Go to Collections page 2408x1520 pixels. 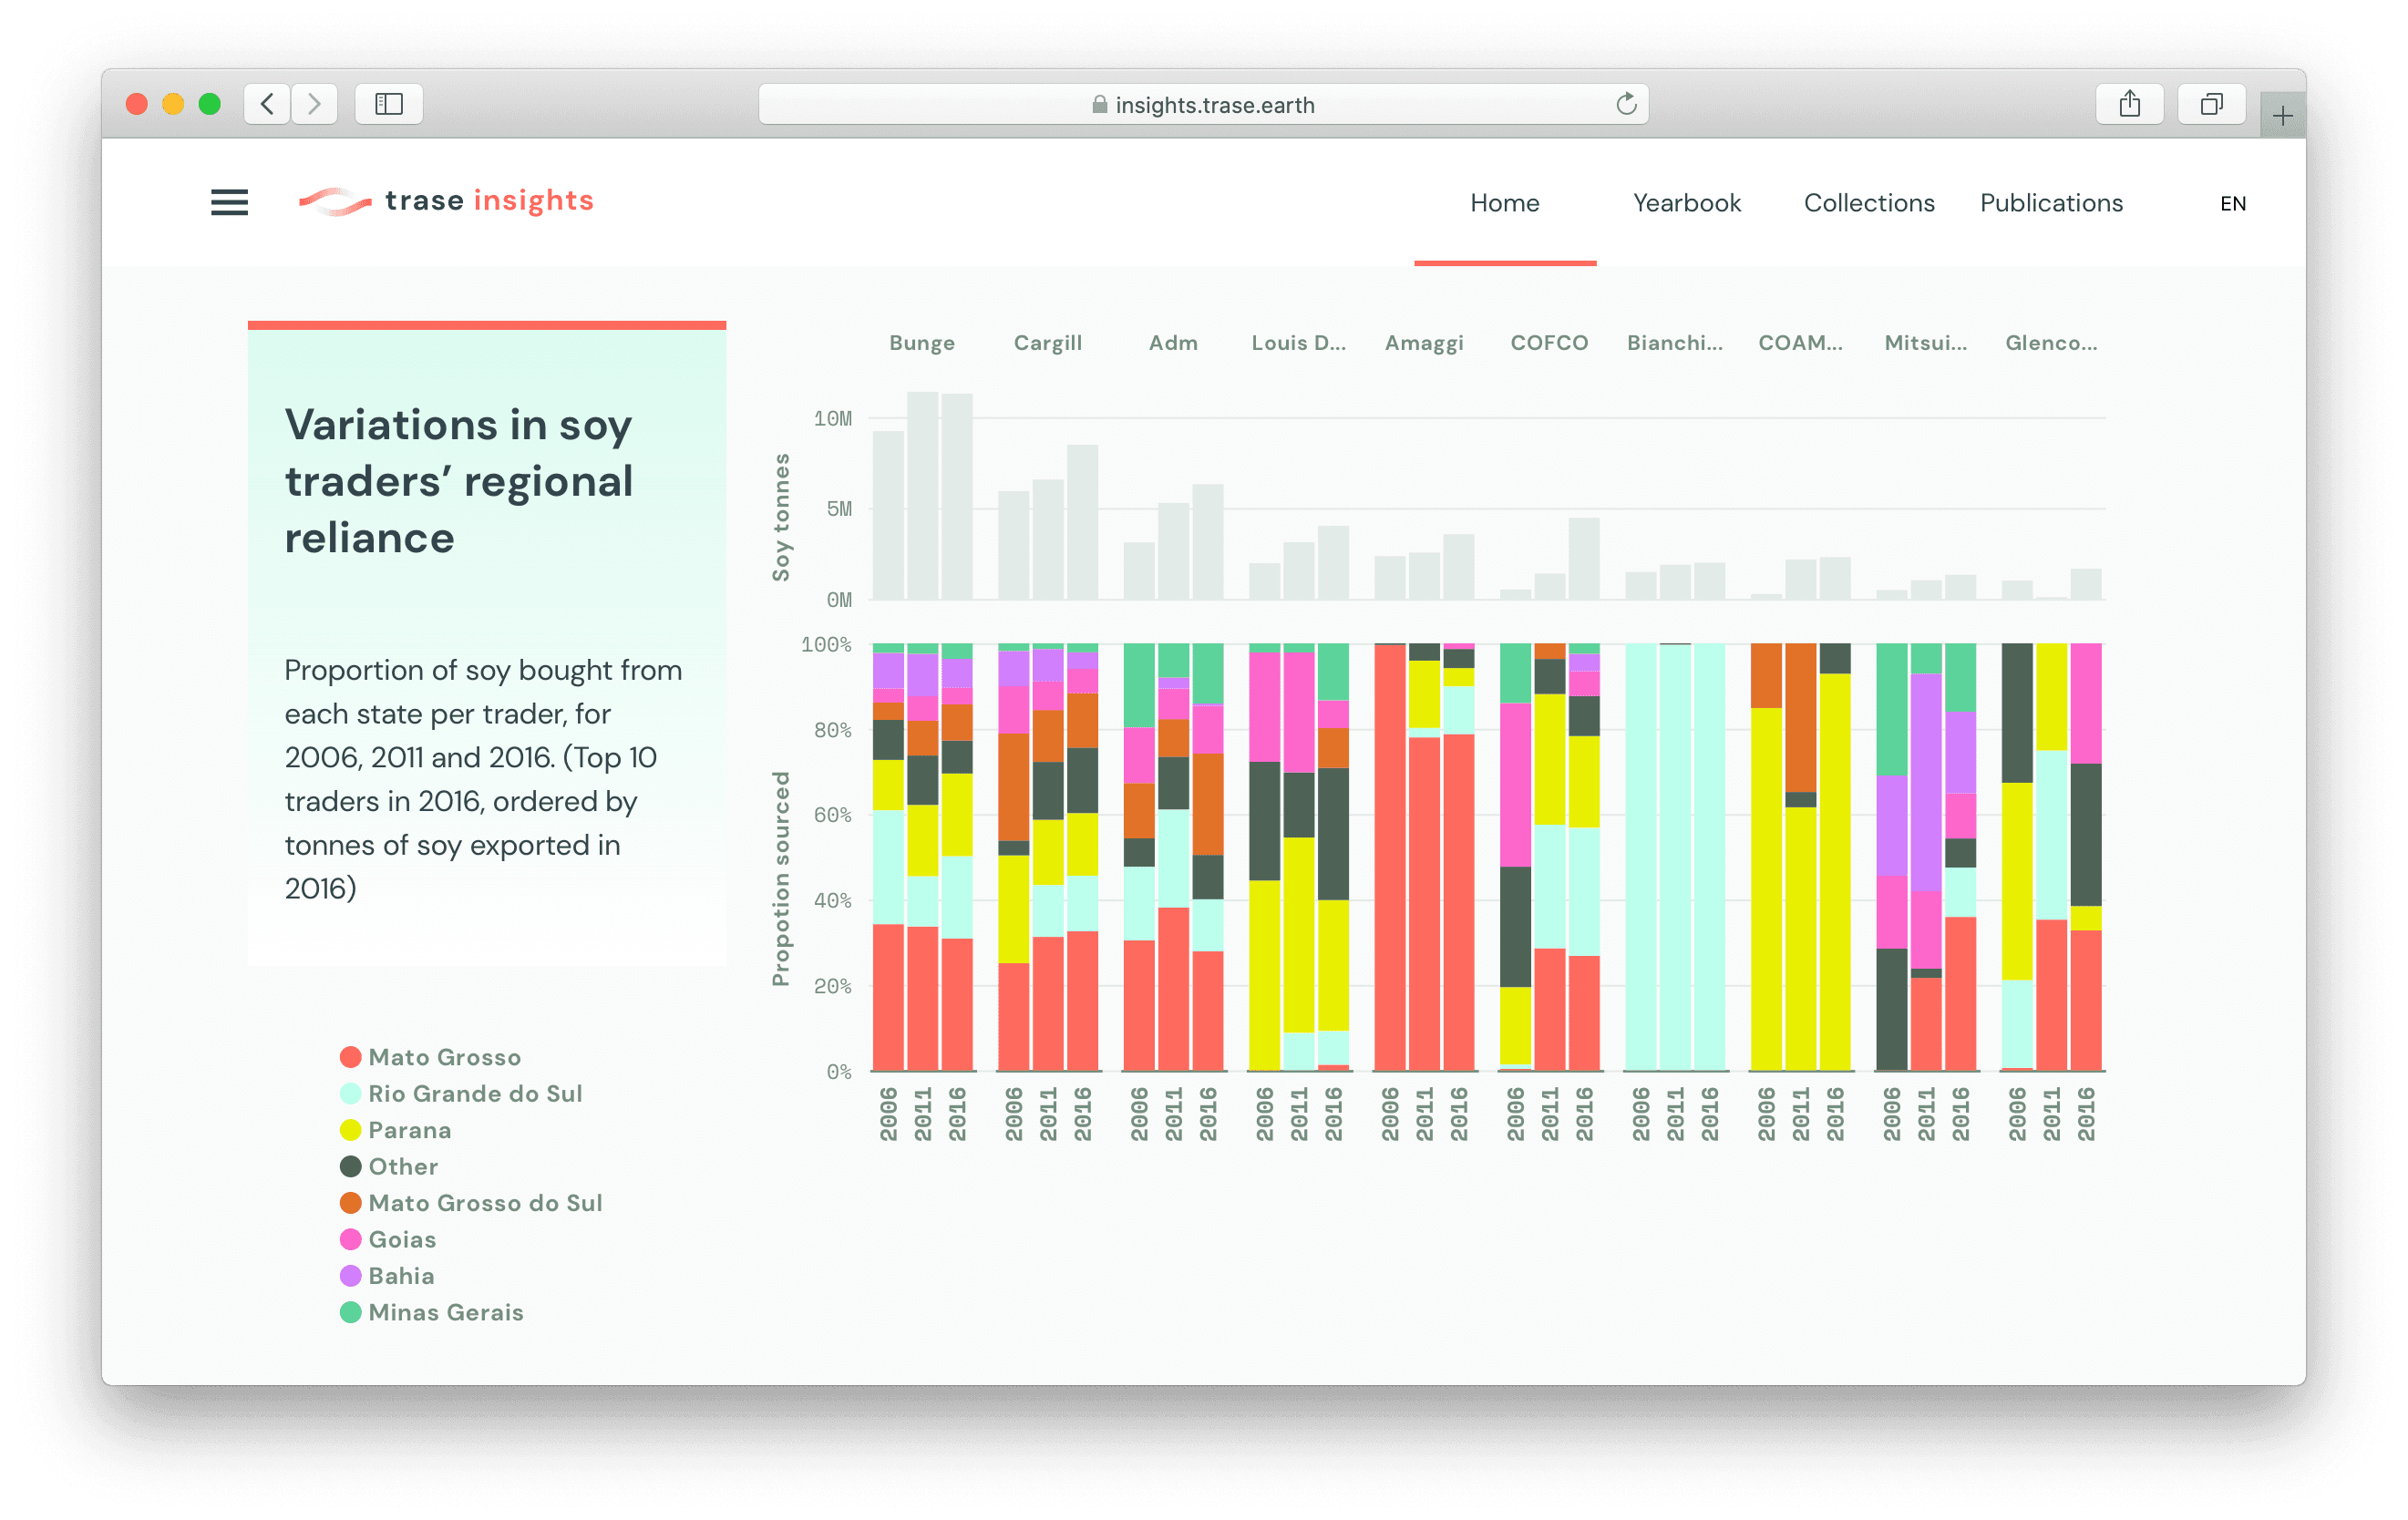click(x=1868, y=203)
